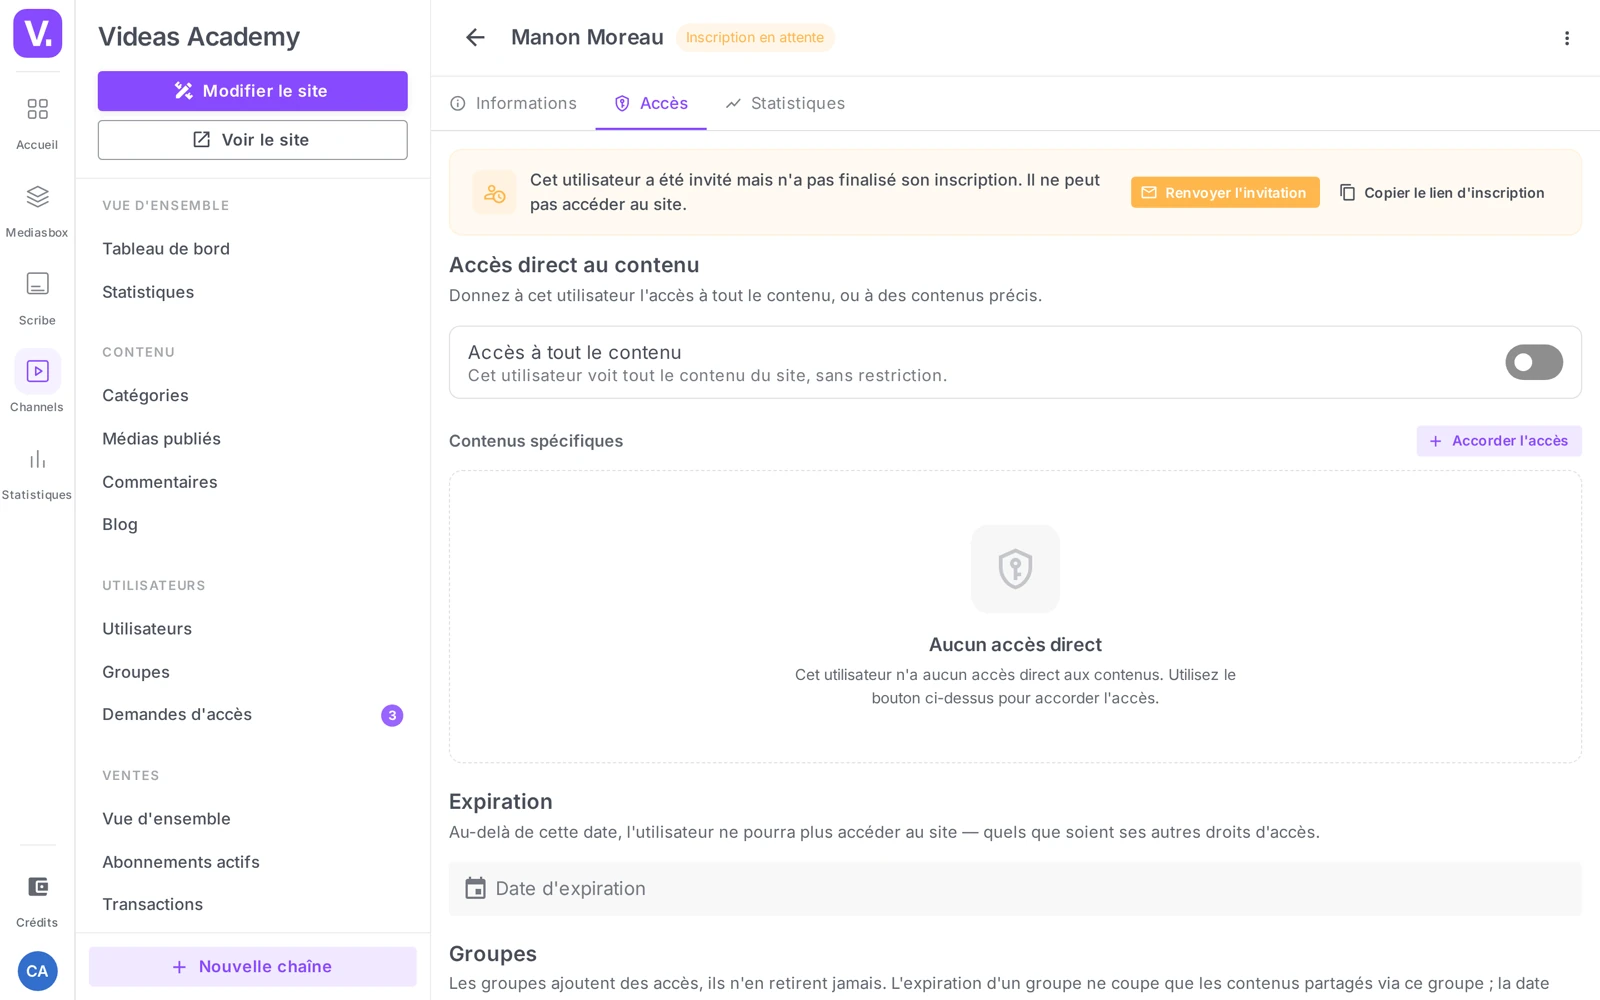This screenshot has height=1000, width=1600.
Task: Open Groupes in the sidebar
Action: point(136,672)
